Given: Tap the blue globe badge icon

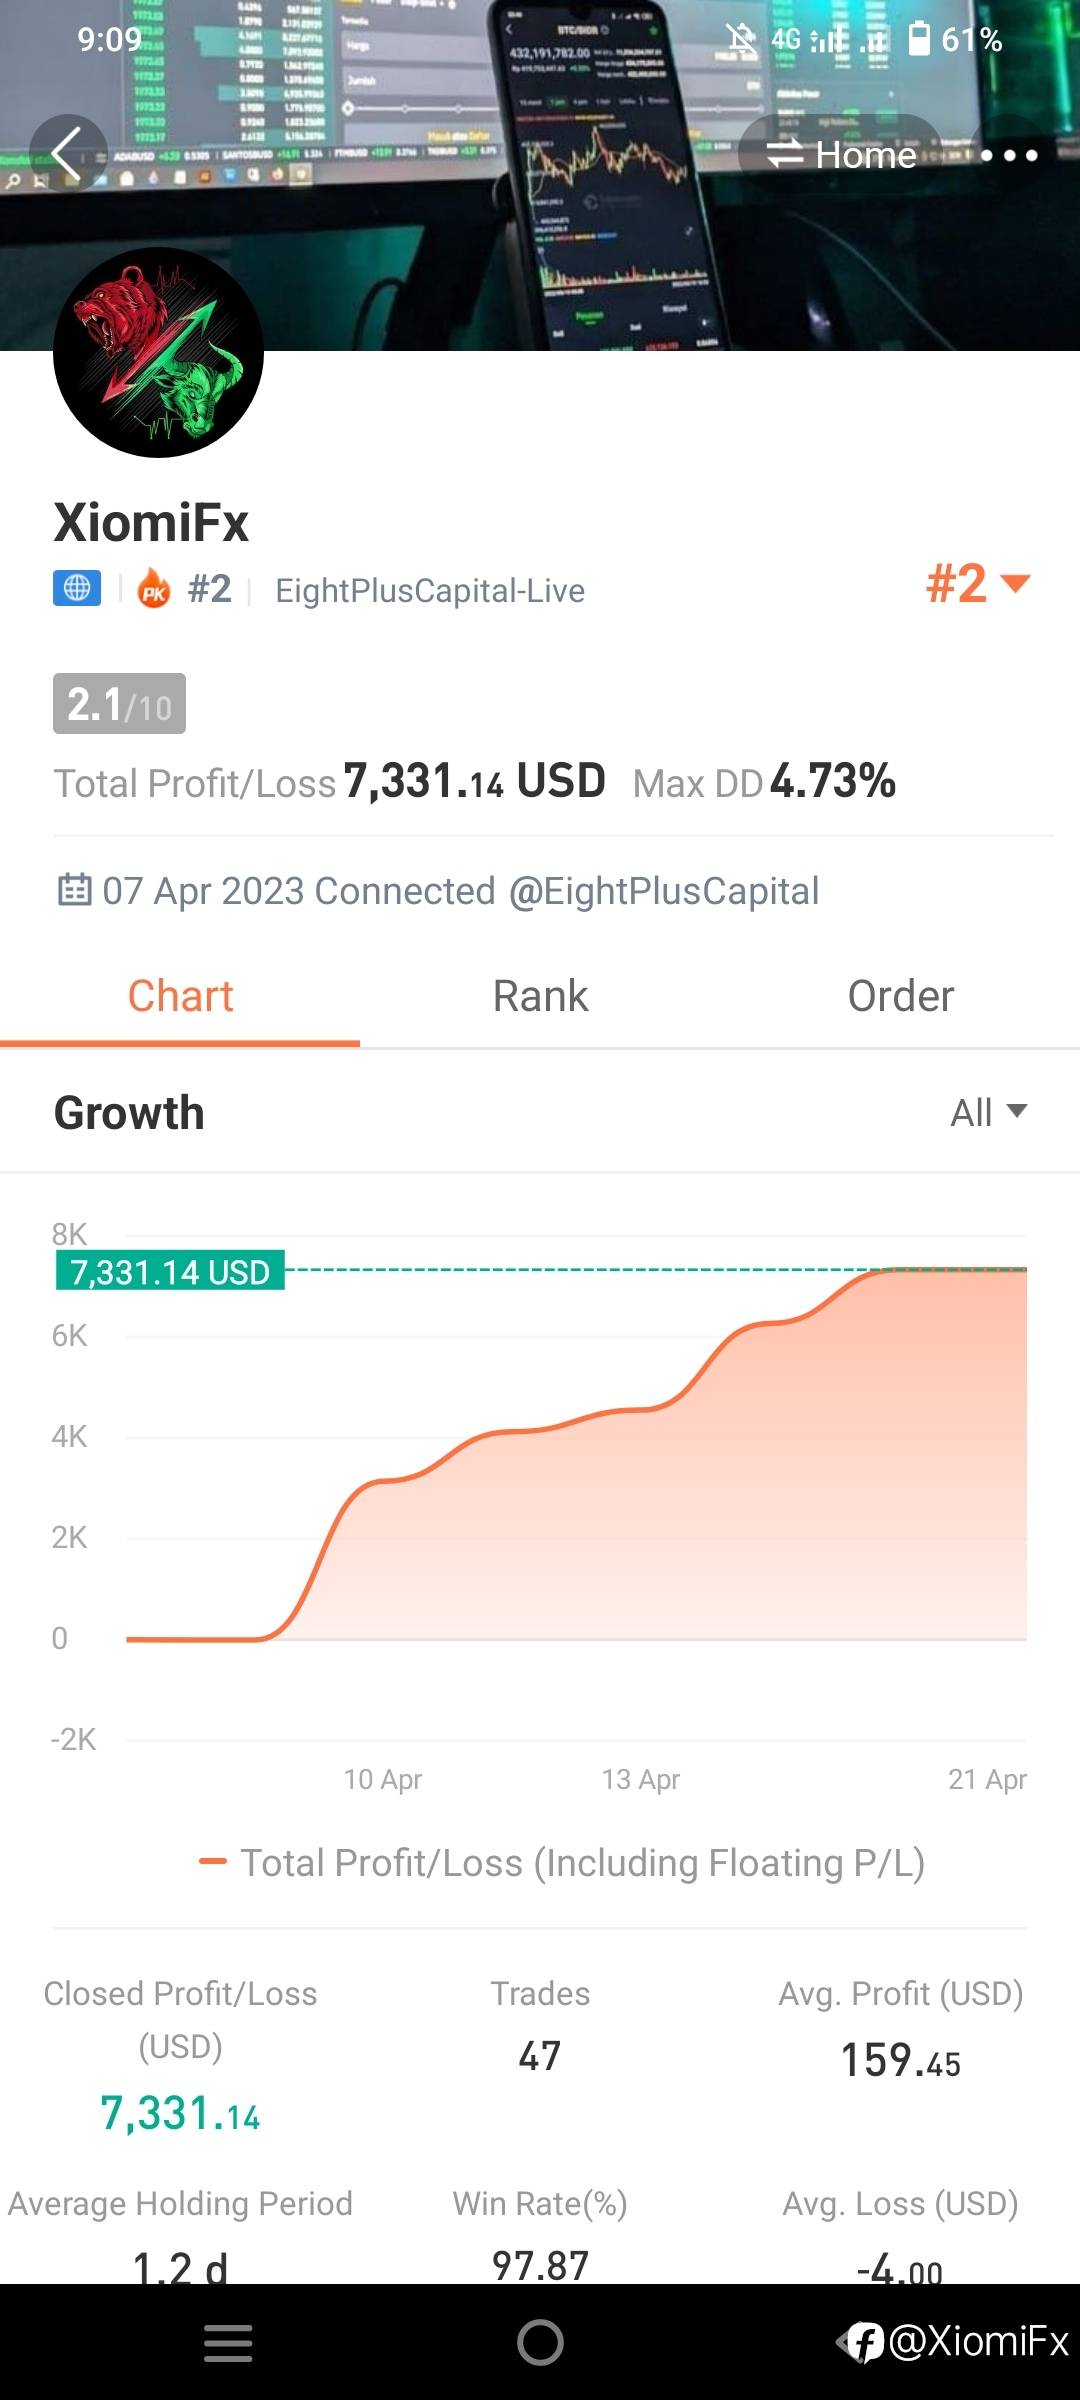Looking at the screenshot, I should [x=77, y=588].
